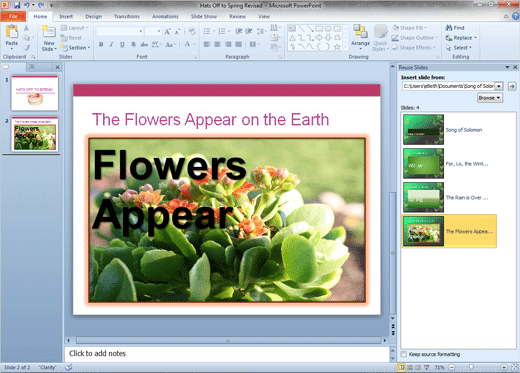Close the Reuse Slides pane
This screenshot has height=373, width=520.
(515, 67)
